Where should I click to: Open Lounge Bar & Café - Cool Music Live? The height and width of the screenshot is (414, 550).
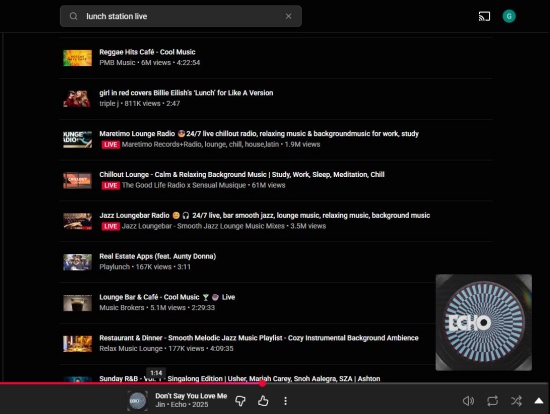(x=167, y=297)
